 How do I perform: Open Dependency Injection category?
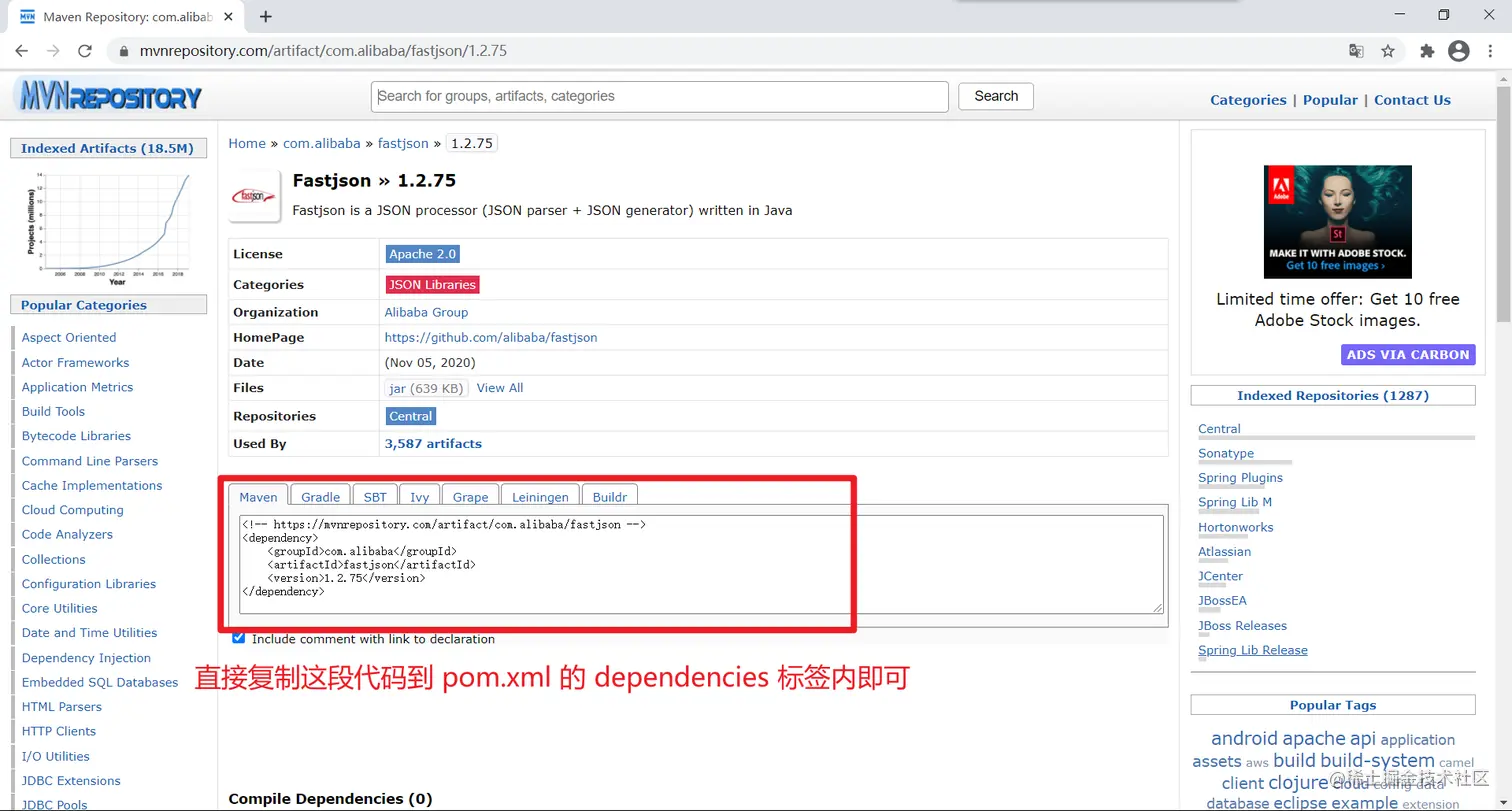(86, 658)
